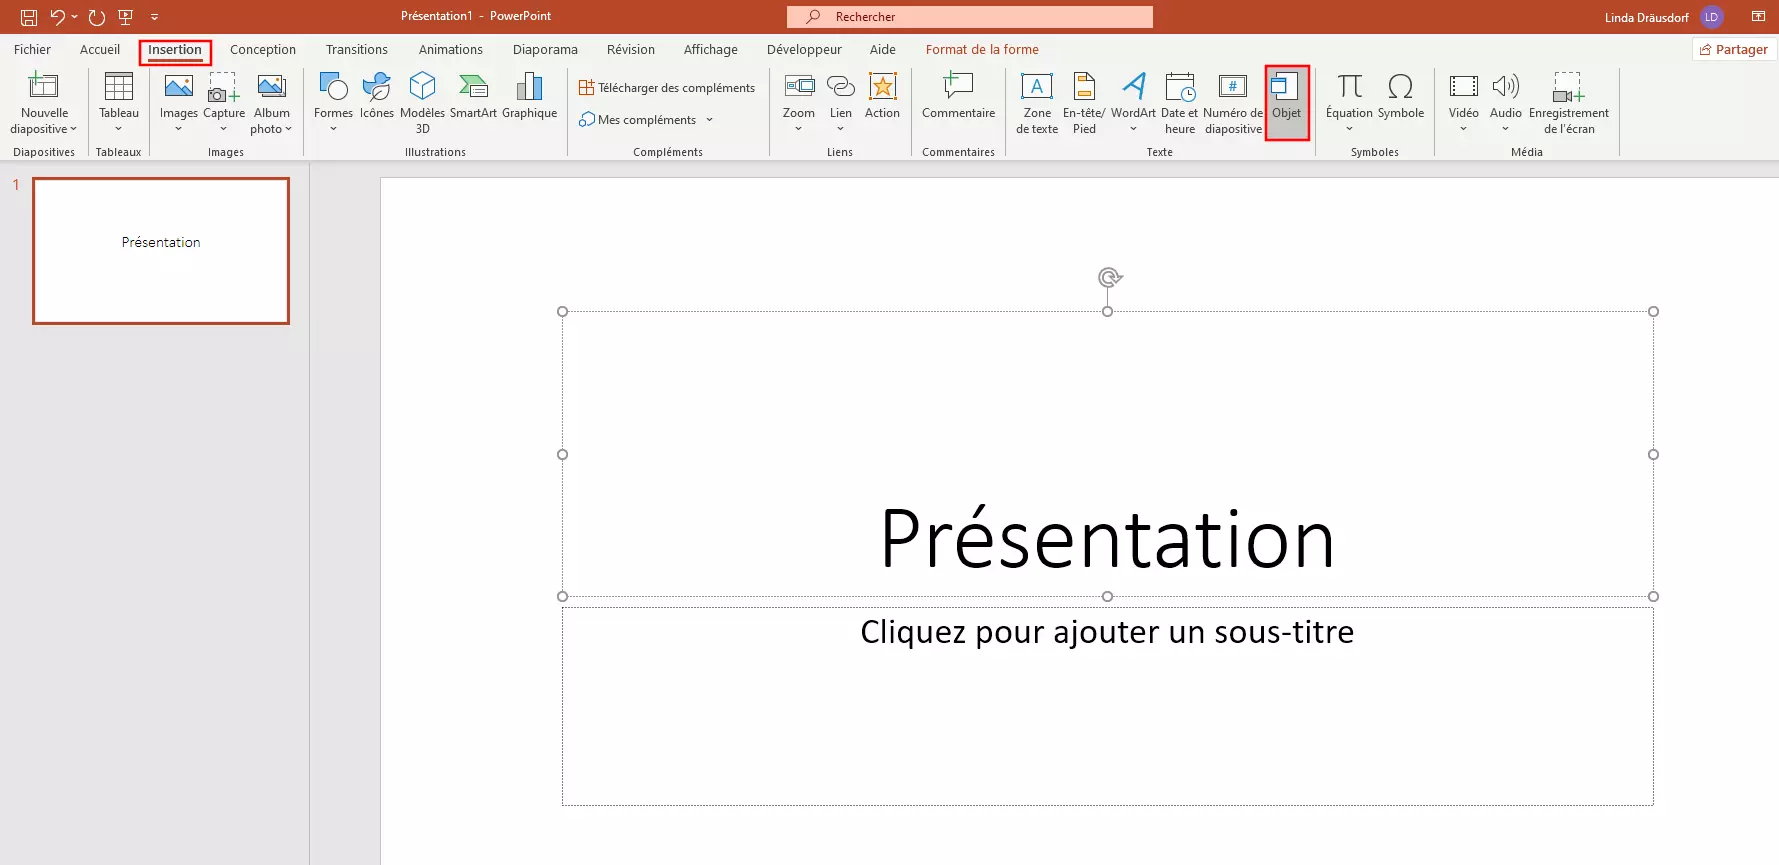Click the subtitle placeholder 'Cliquez pour ajouter un sous-titre'
Viewport: 1779px width, 865px height.
[1107, 632]
